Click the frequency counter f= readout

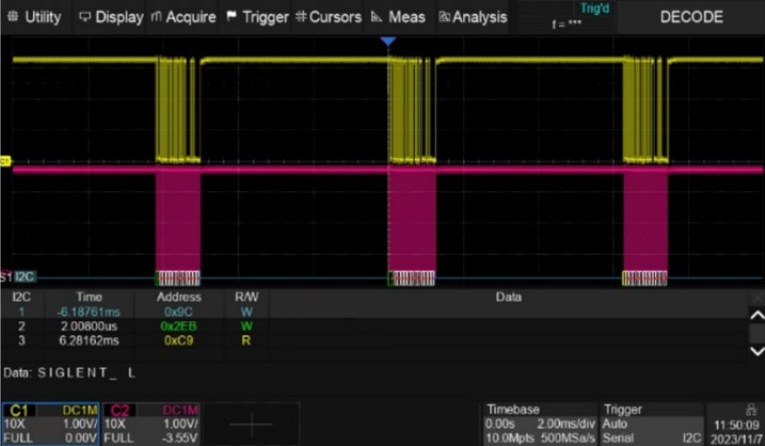click(567, 23)
